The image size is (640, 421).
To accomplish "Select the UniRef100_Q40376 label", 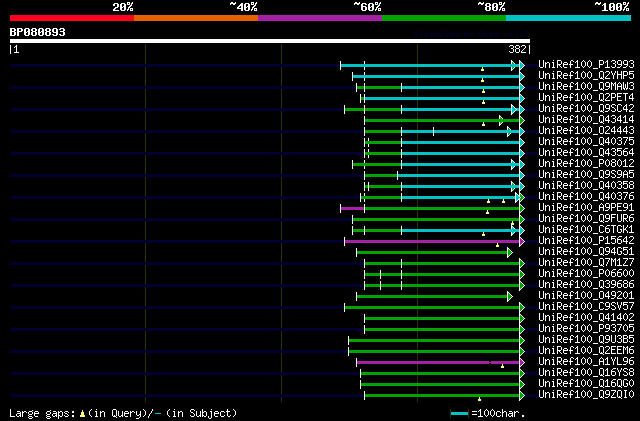I will (586, 197).
